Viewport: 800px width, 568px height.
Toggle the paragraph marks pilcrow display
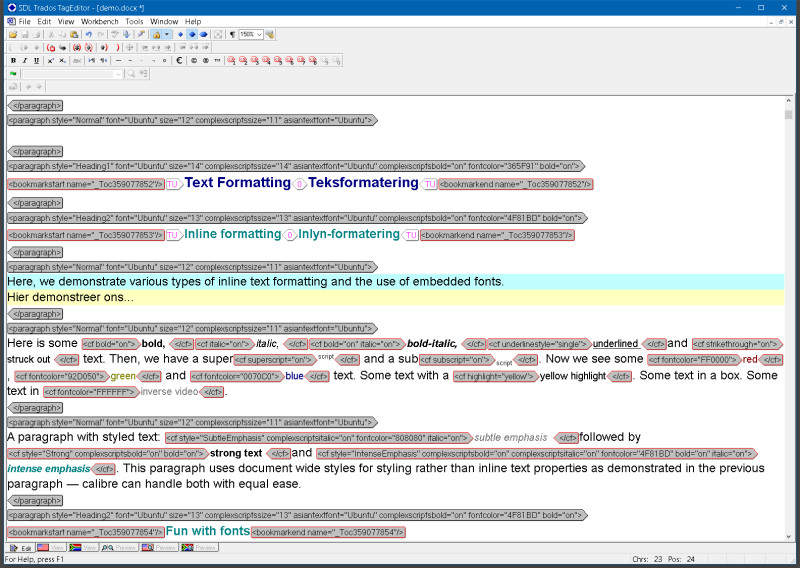[232, 35]
